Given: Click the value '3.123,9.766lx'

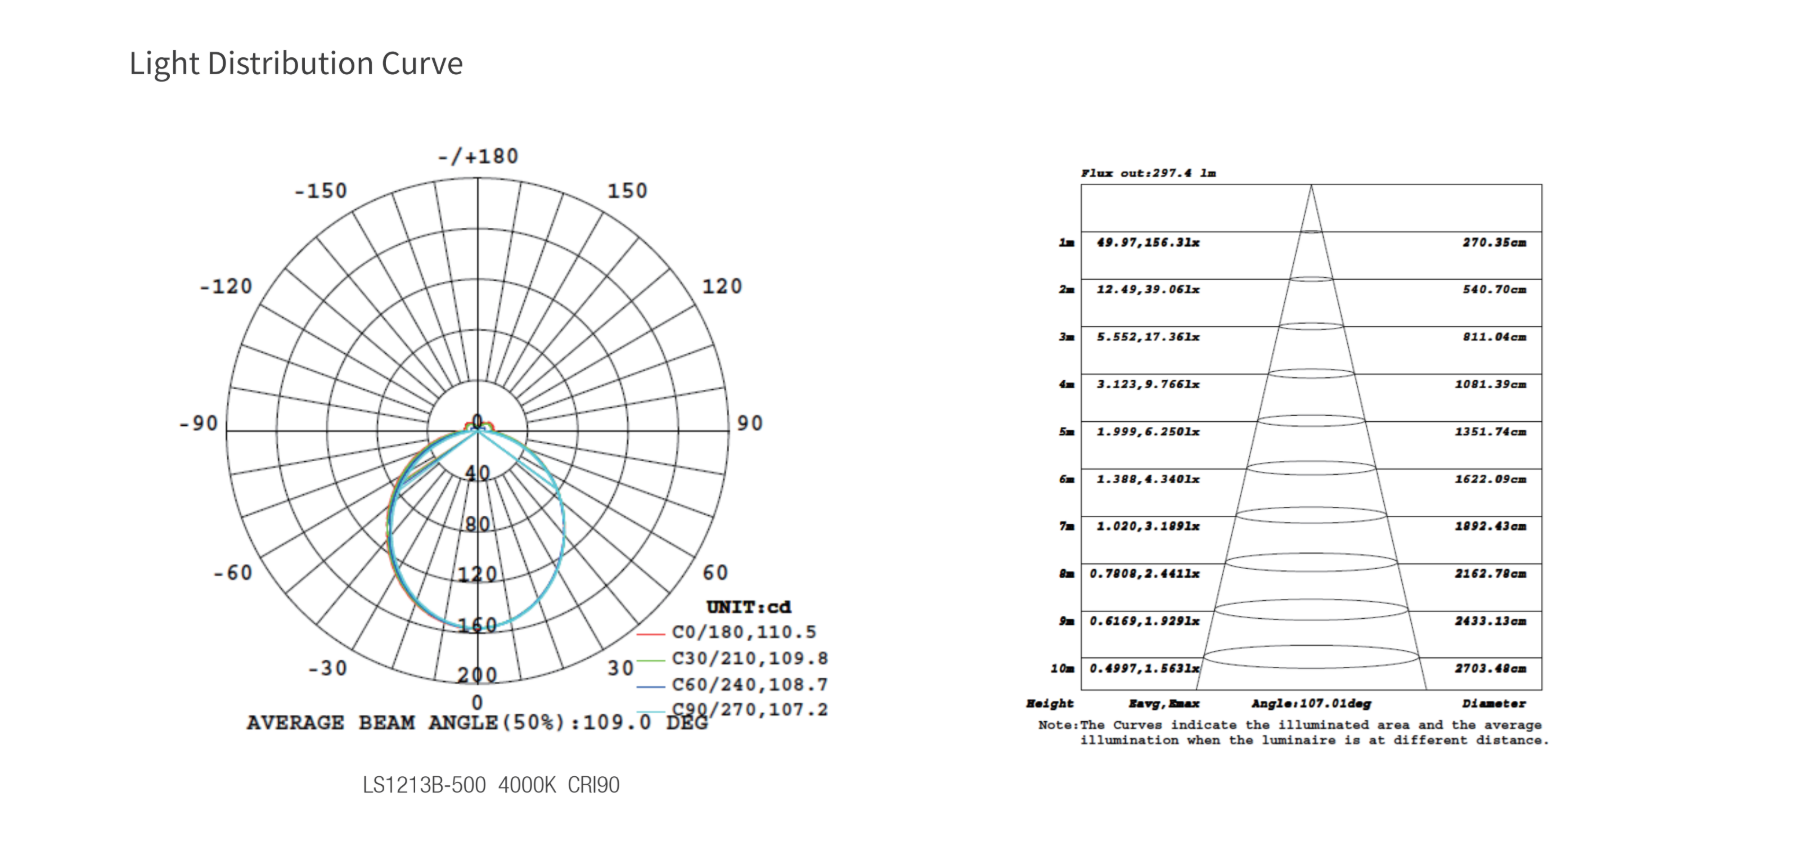Looking at the screenshot, I should pos(1148,384).
